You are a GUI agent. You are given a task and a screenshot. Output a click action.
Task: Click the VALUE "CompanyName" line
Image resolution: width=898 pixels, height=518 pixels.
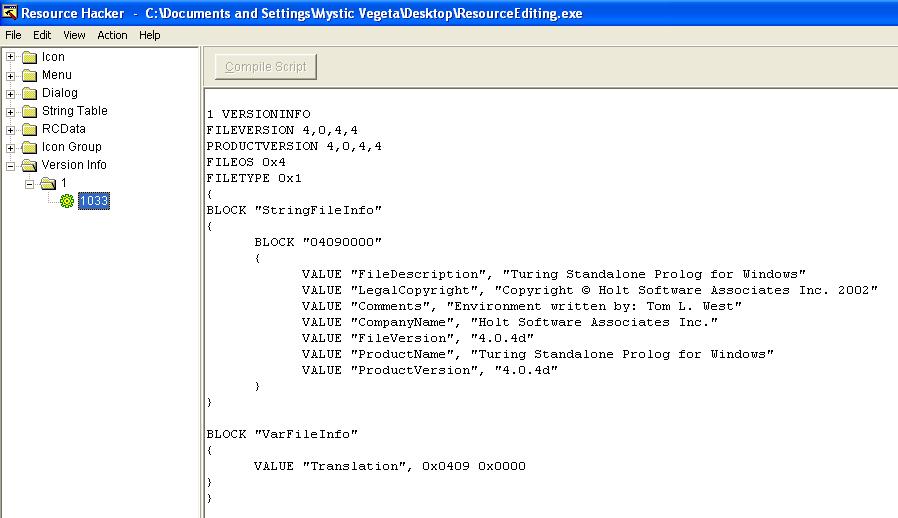510,323
